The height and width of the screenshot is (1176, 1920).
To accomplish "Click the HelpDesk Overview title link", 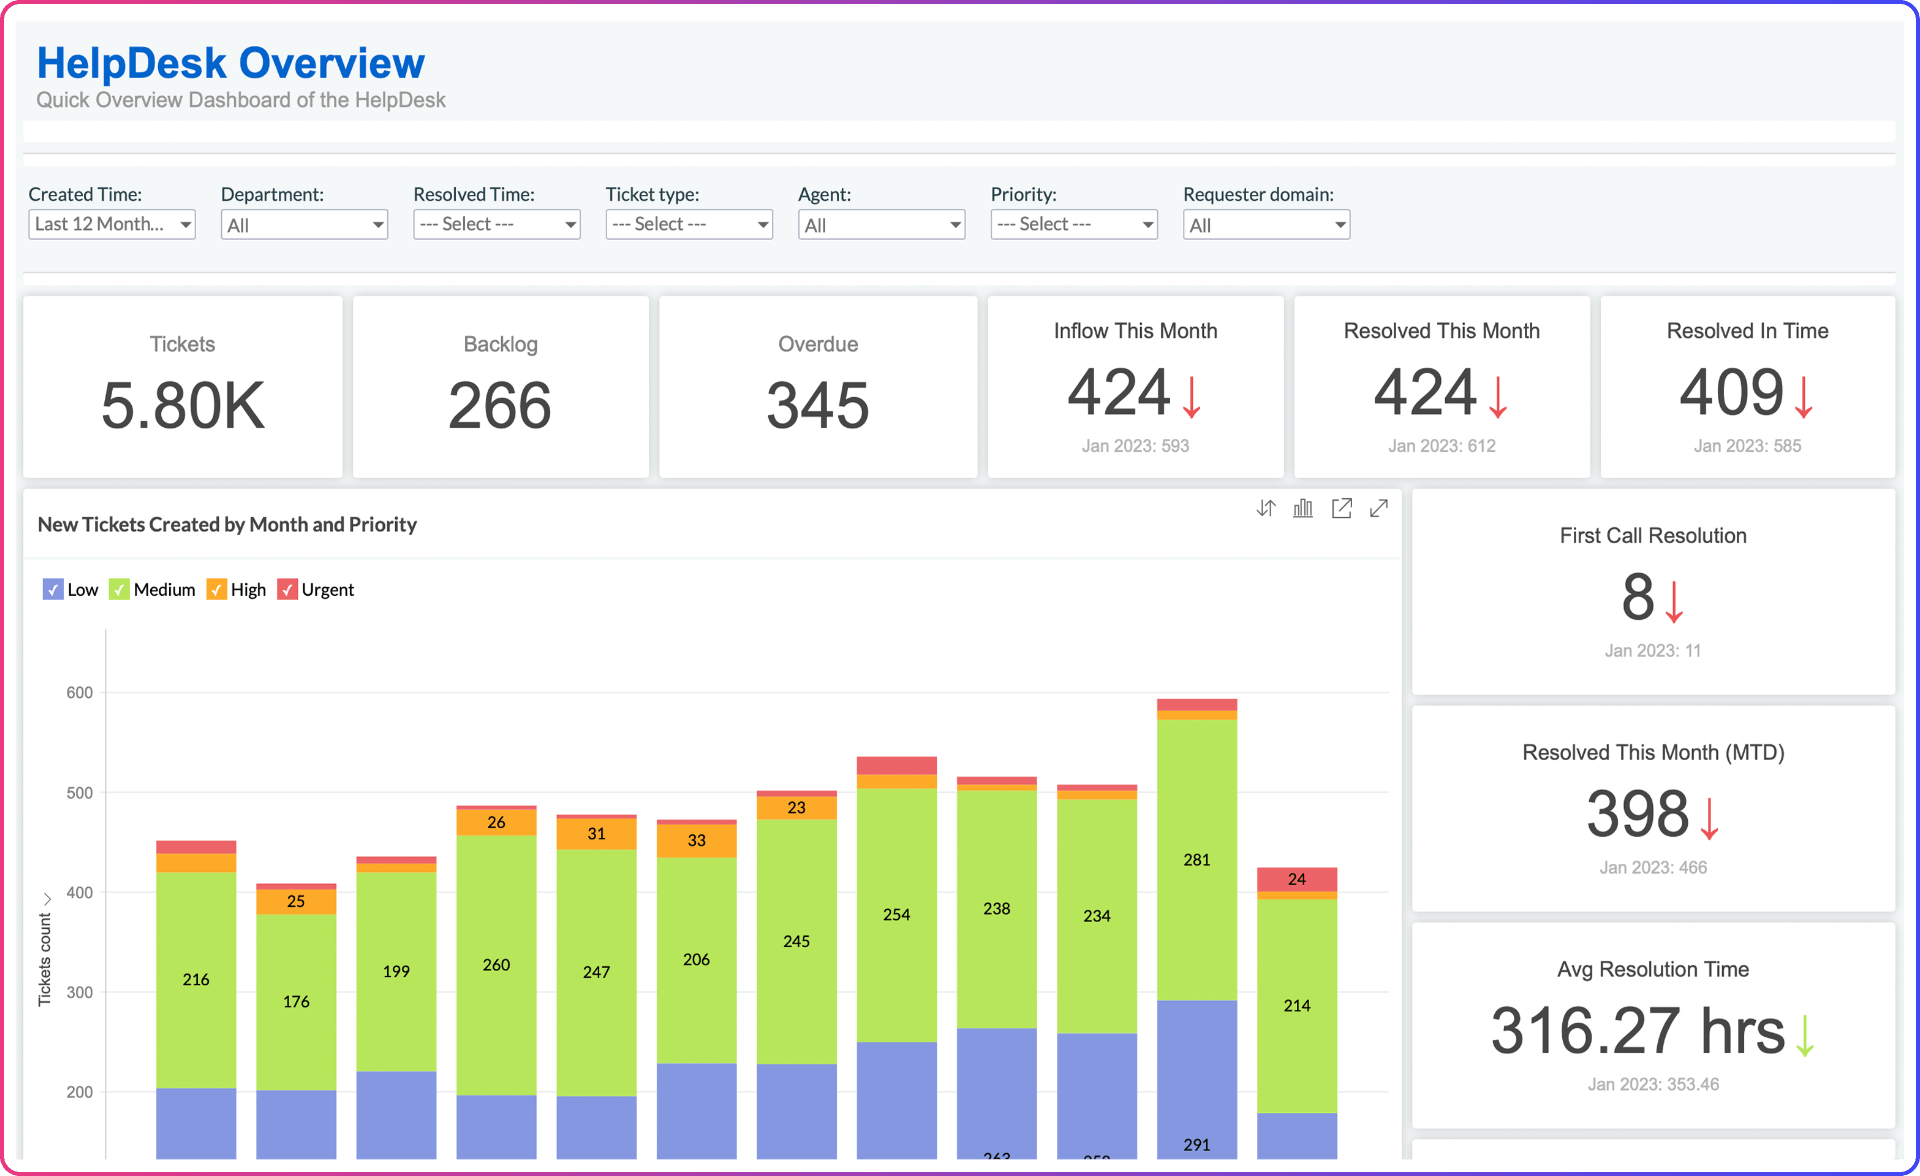I will [230, 62].
